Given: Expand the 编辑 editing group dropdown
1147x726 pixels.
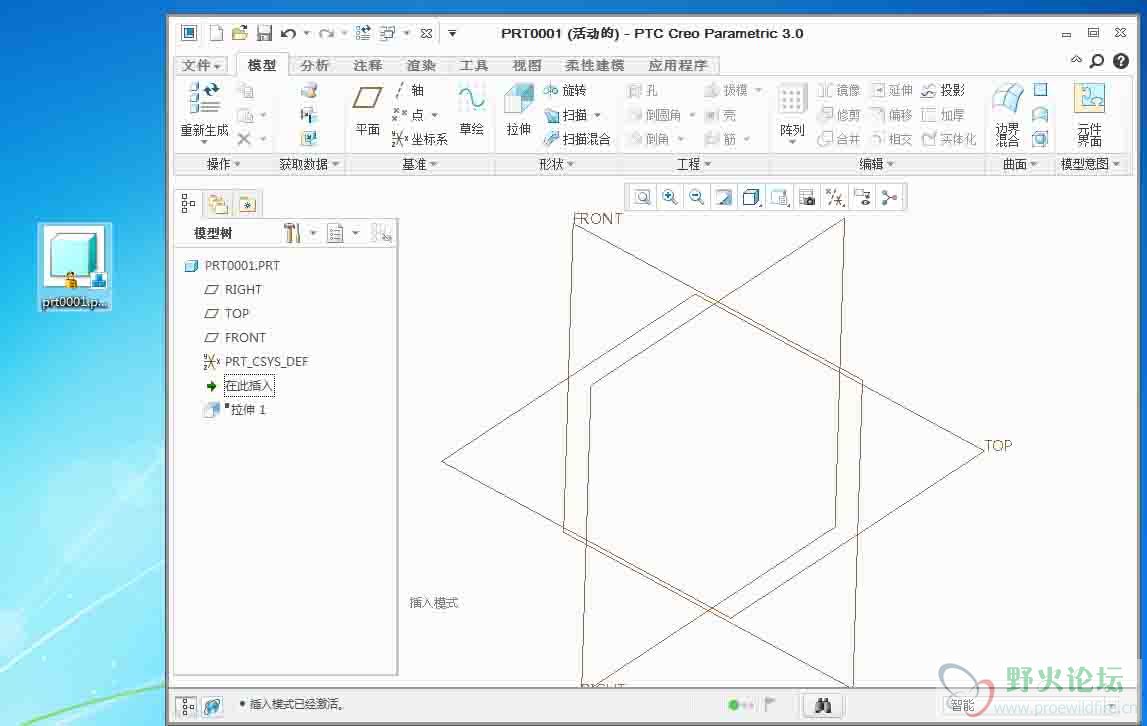Looking at the screenshot, I should click(876, 164).
